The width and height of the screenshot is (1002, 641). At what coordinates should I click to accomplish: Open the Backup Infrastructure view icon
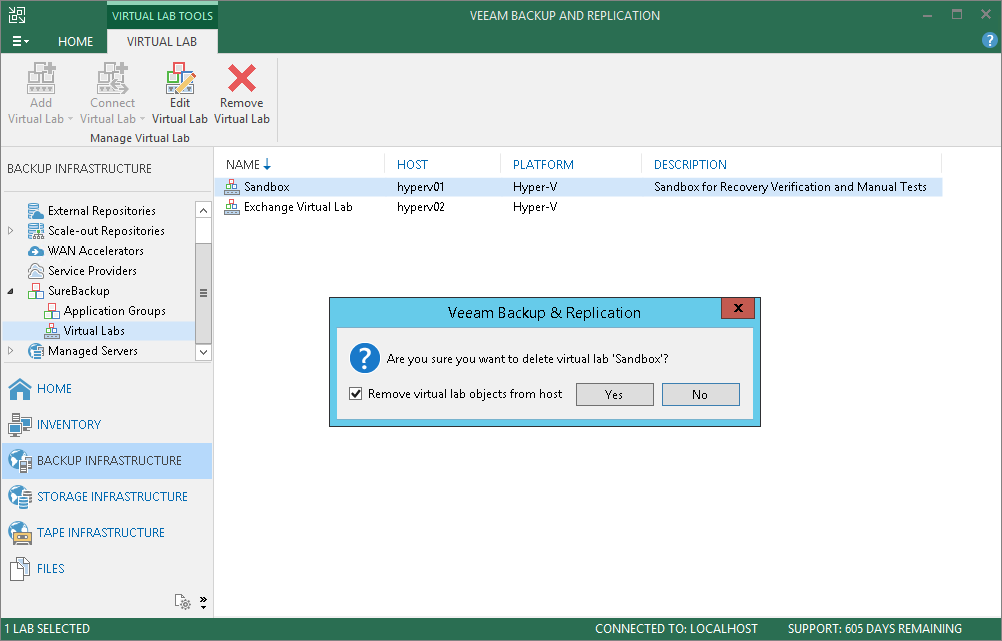pyautogui.click(x=20, y=461)
